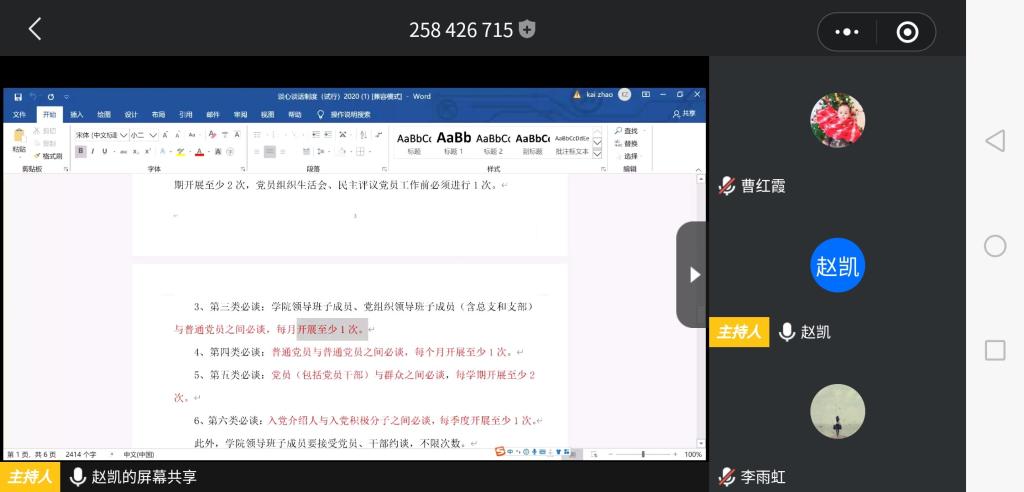
Task: Click the Italic formatting icon
Action: pyautogui.click(x=93, y=152)
